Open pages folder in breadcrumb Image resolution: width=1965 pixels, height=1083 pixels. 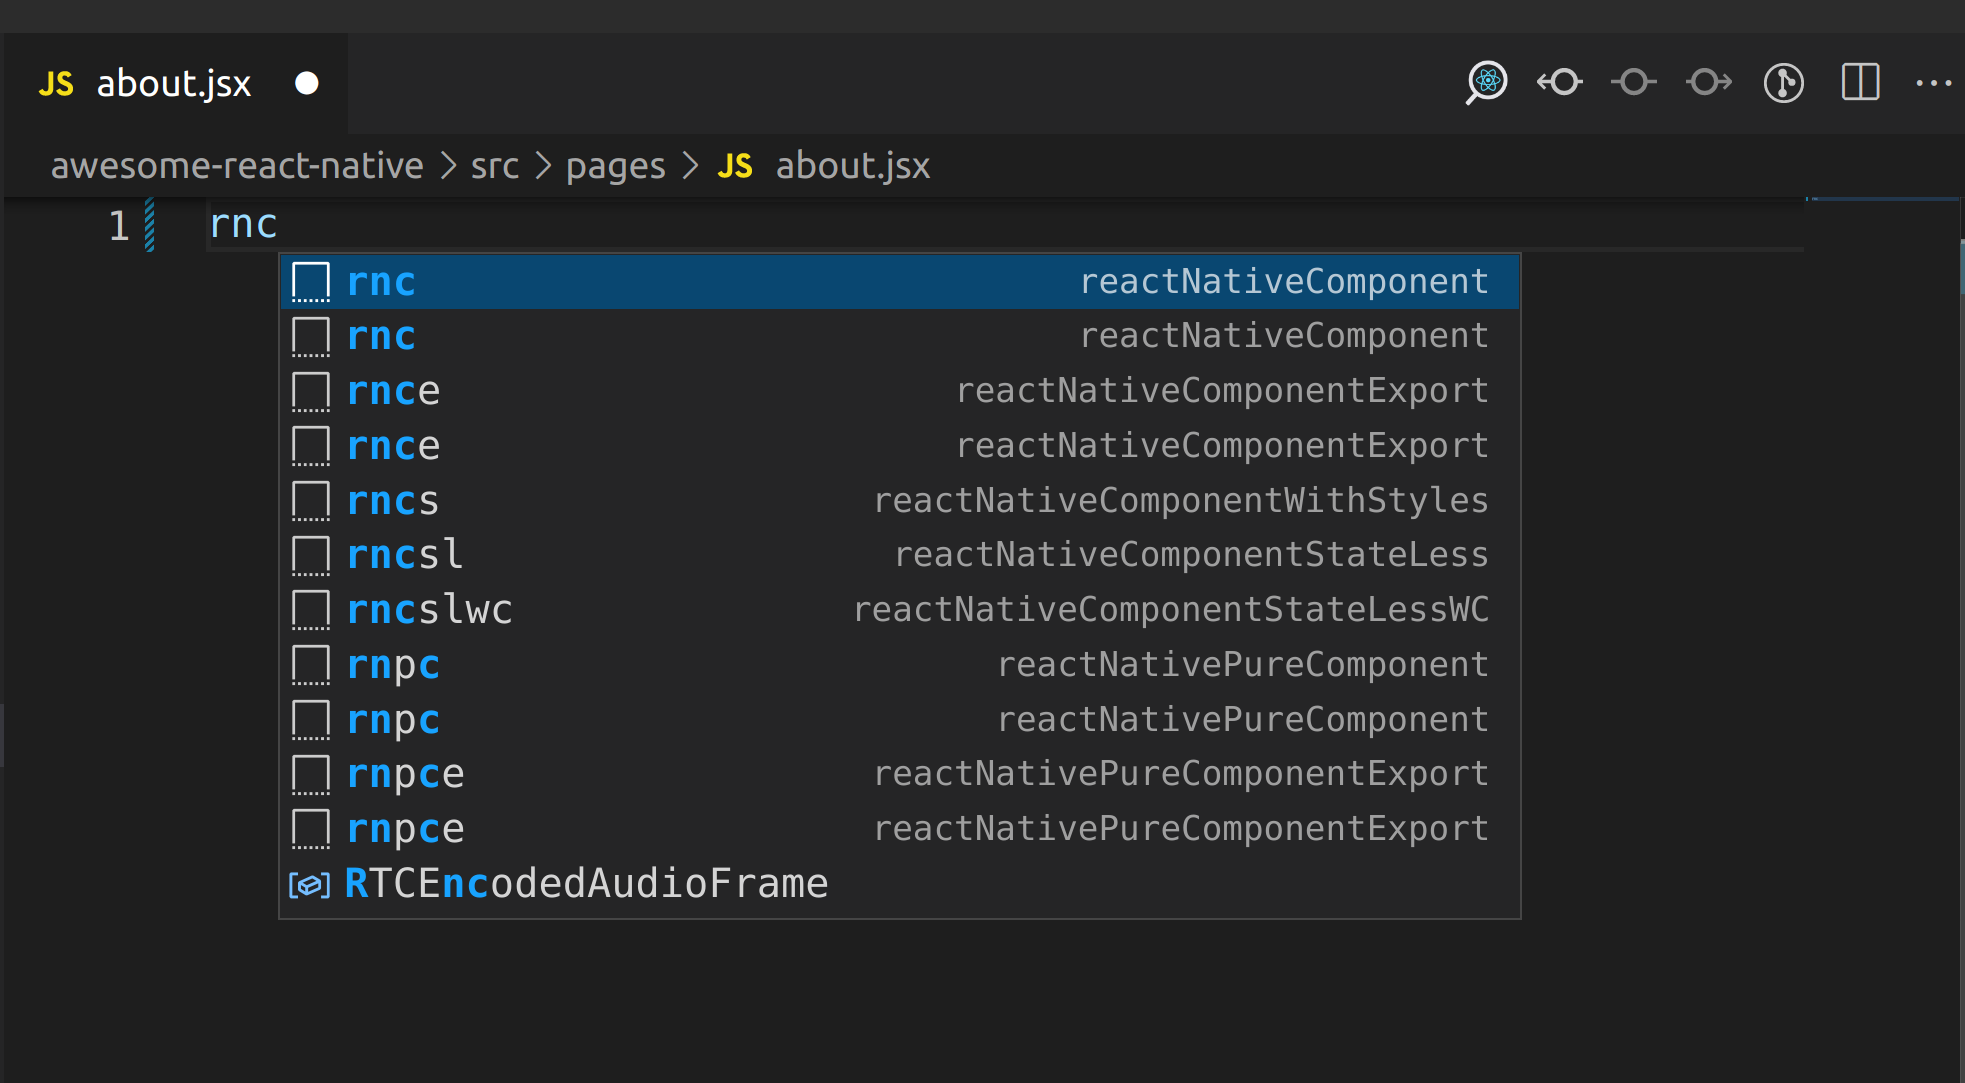click(616, 166)
